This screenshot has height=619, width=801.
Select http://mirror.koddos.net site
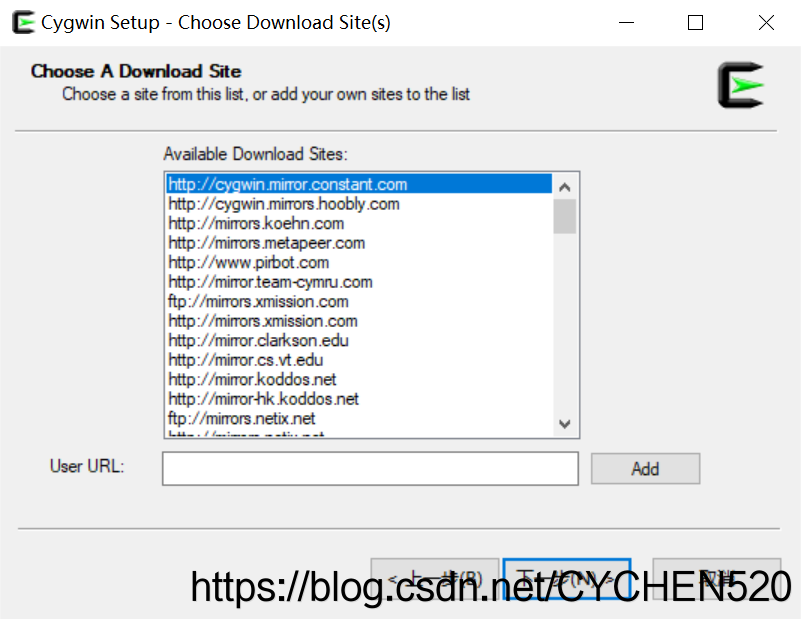coord(359,379)
